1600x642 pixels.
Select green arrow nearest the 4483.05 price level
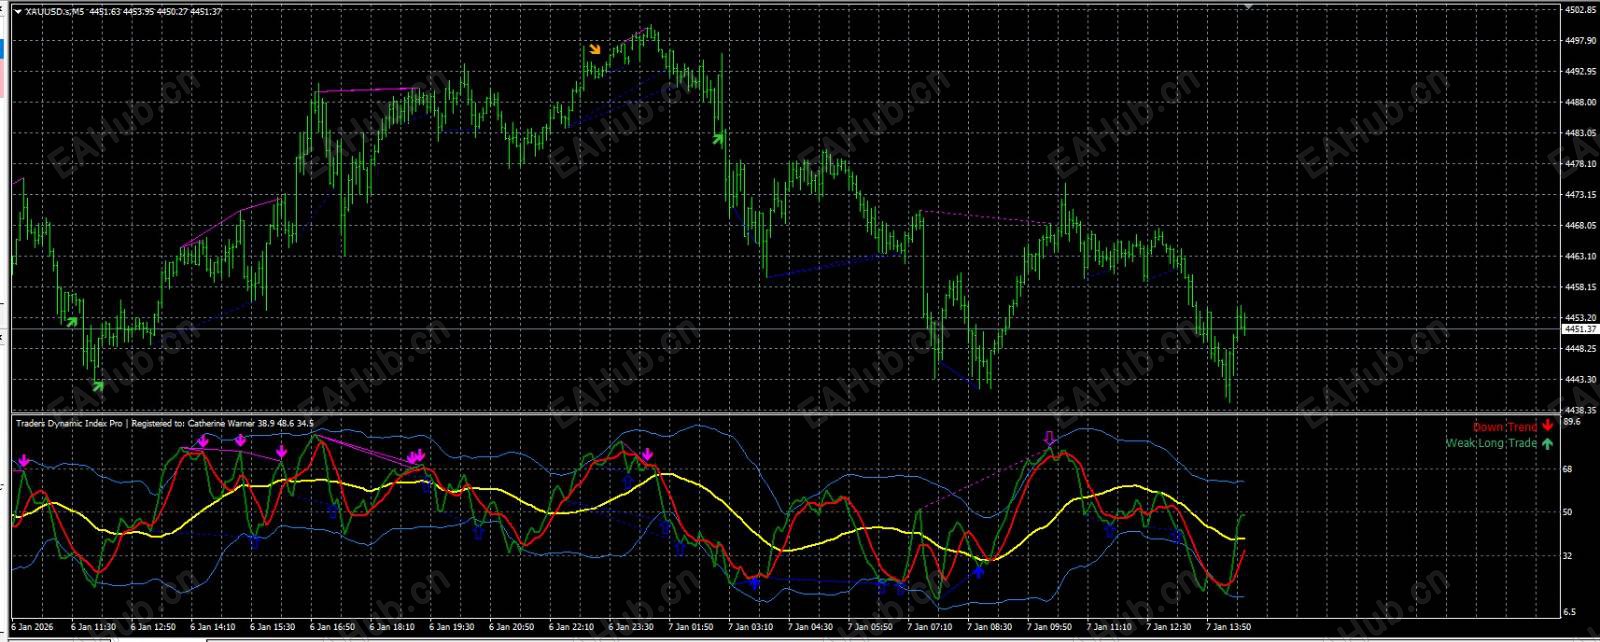point(717,138)
